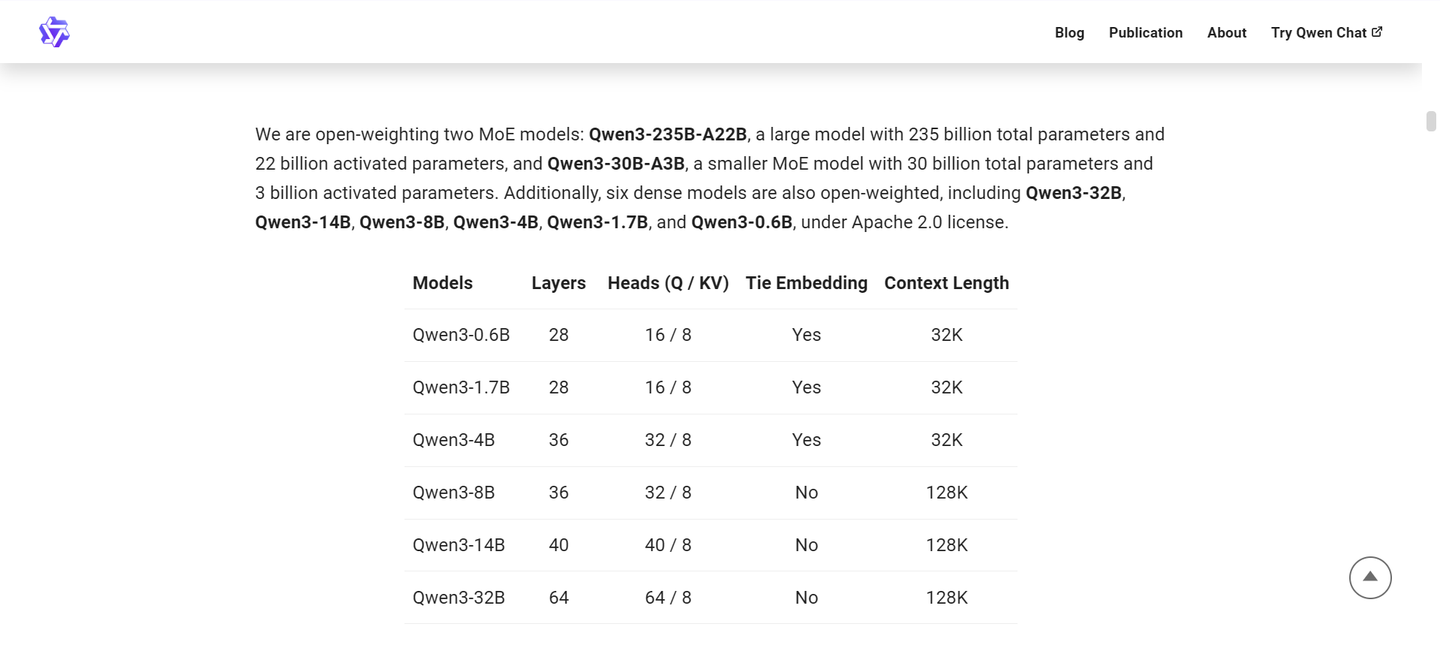Open the Try Qwen Chat link
1440x654 pixels.
(1318, 33)
